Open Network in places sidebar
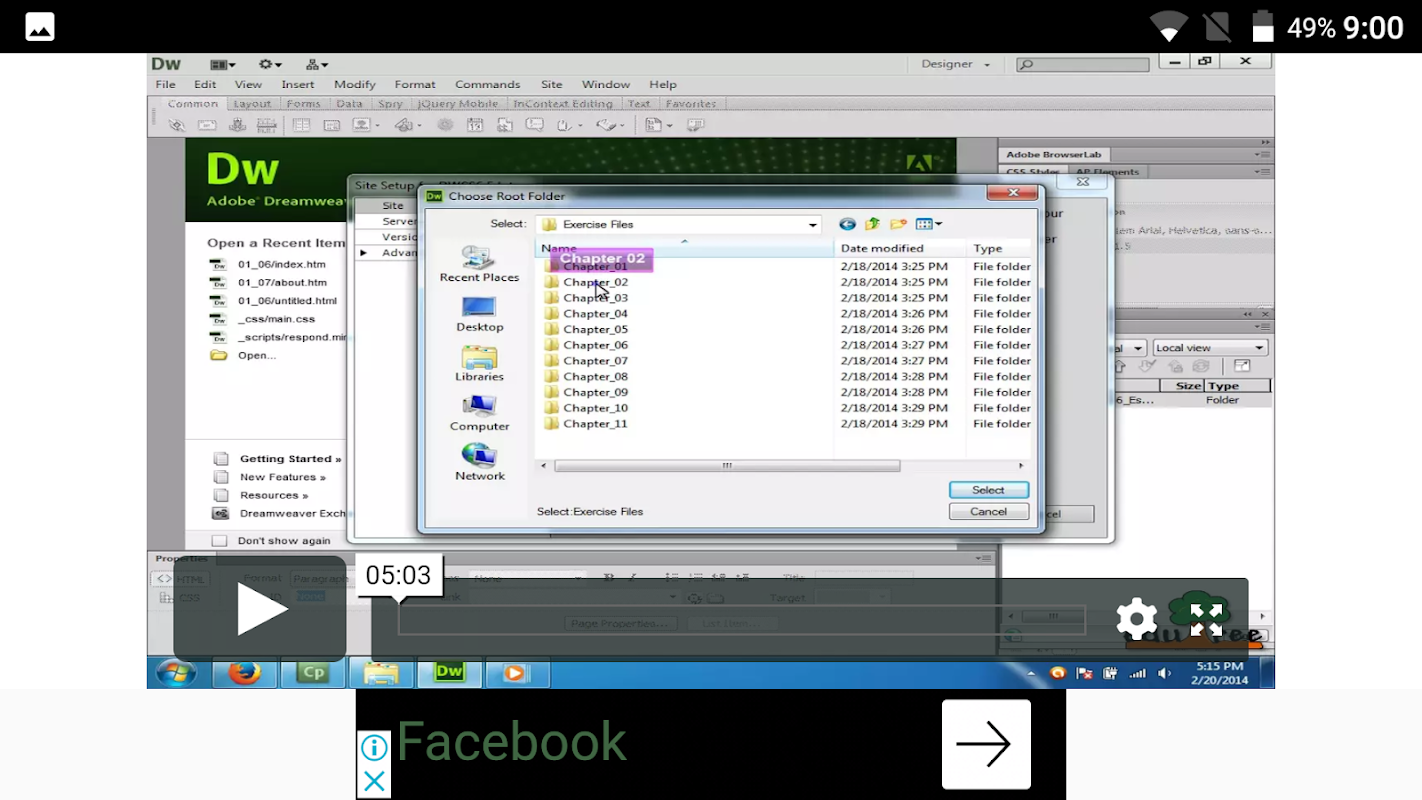 click(x=479, y=463)
